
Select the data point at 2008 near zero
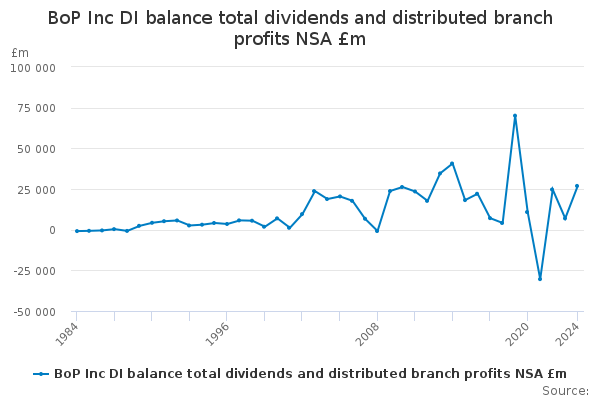[377, 231]
